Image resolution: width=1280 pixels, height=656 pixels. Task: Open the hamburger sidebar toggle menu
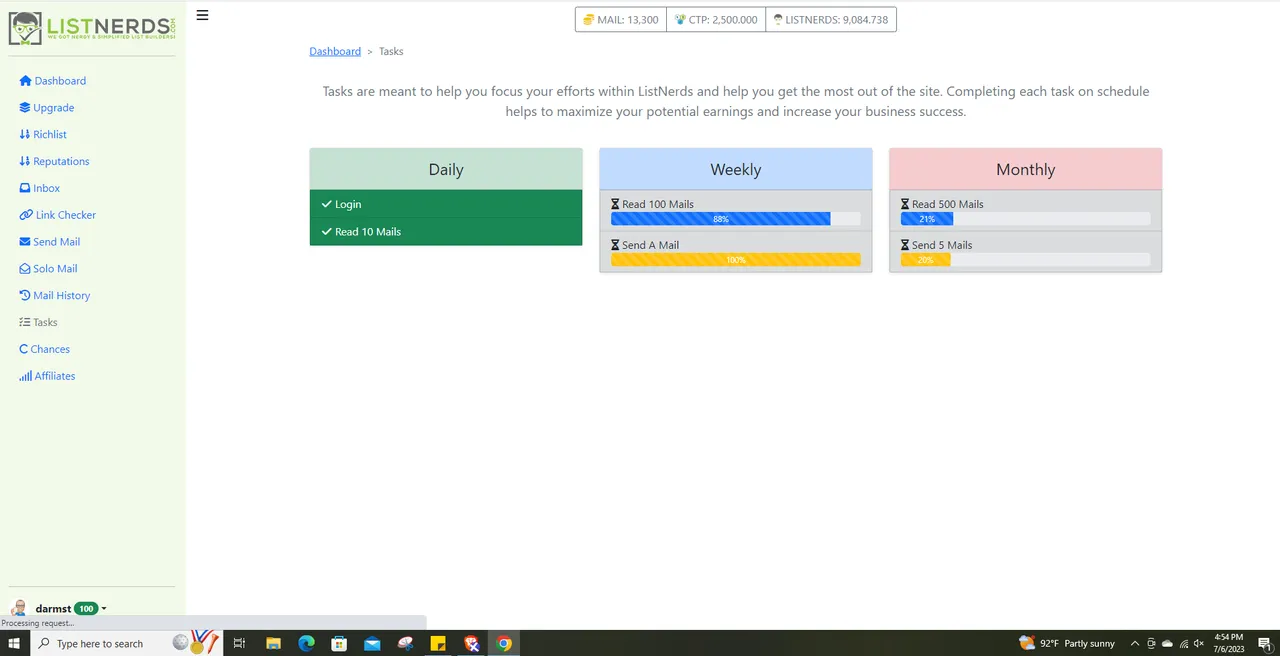coord(202,15)
